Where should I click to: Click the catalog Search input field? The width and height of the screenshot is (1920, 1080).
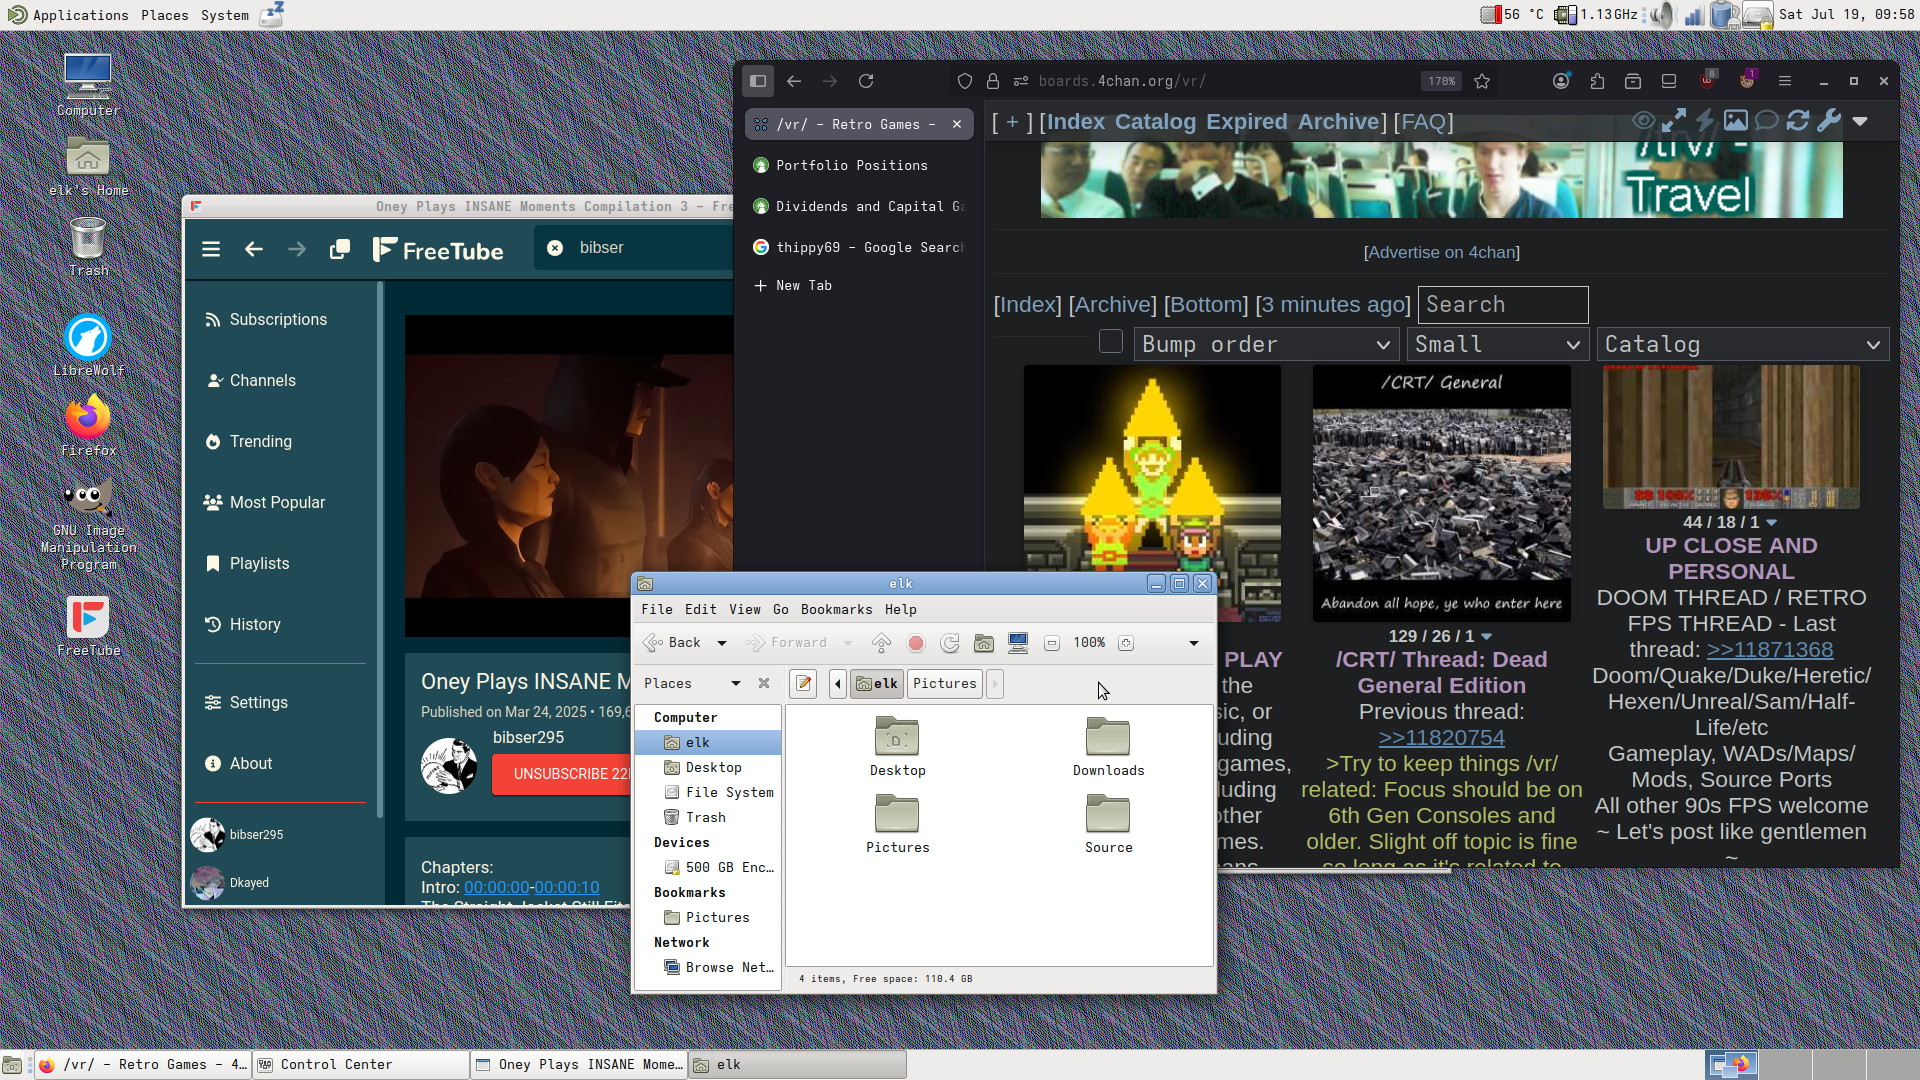click(x=1502, y=305)
